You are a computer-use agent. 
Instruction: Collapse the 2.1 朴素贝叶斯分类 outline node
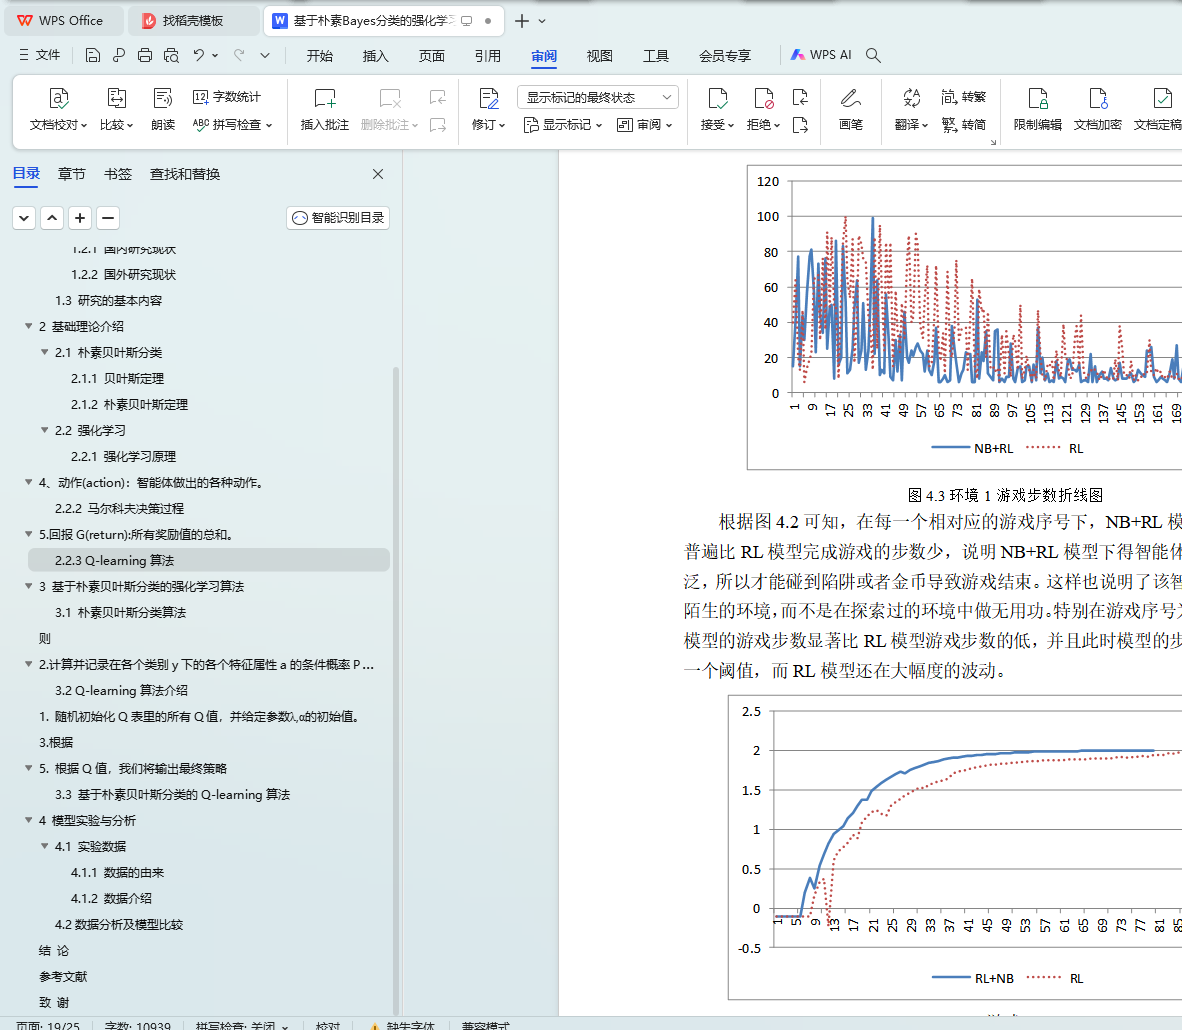45,353
